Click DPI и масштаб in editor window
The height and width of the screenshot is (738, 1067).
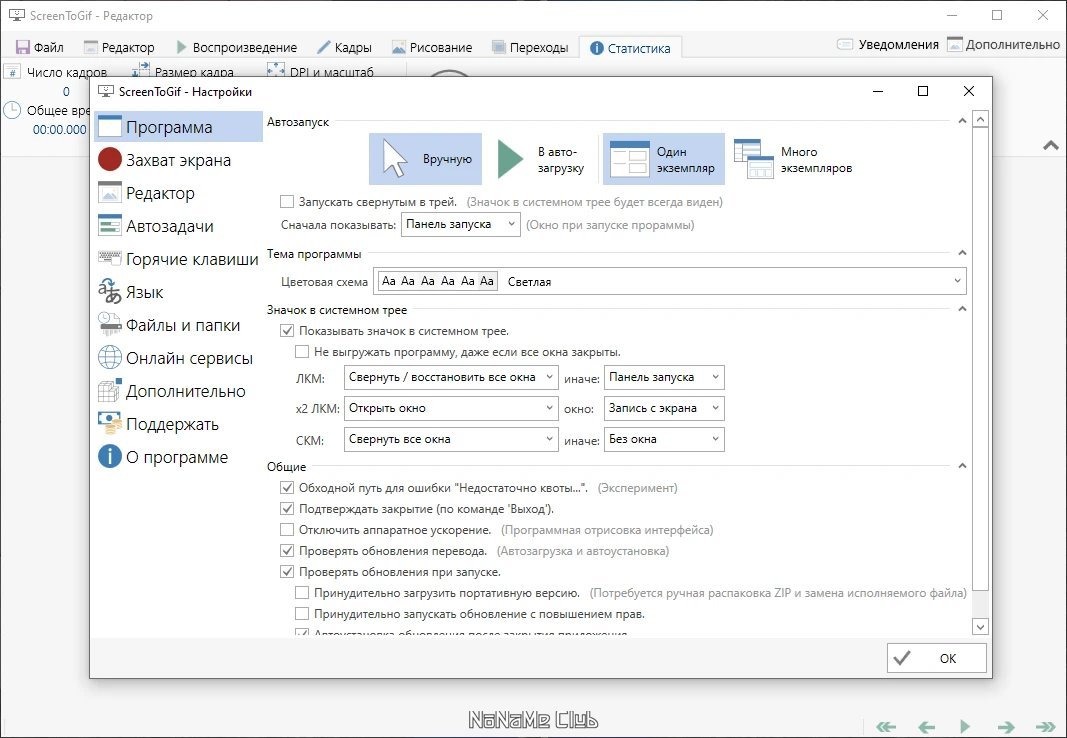coord(320,71)
